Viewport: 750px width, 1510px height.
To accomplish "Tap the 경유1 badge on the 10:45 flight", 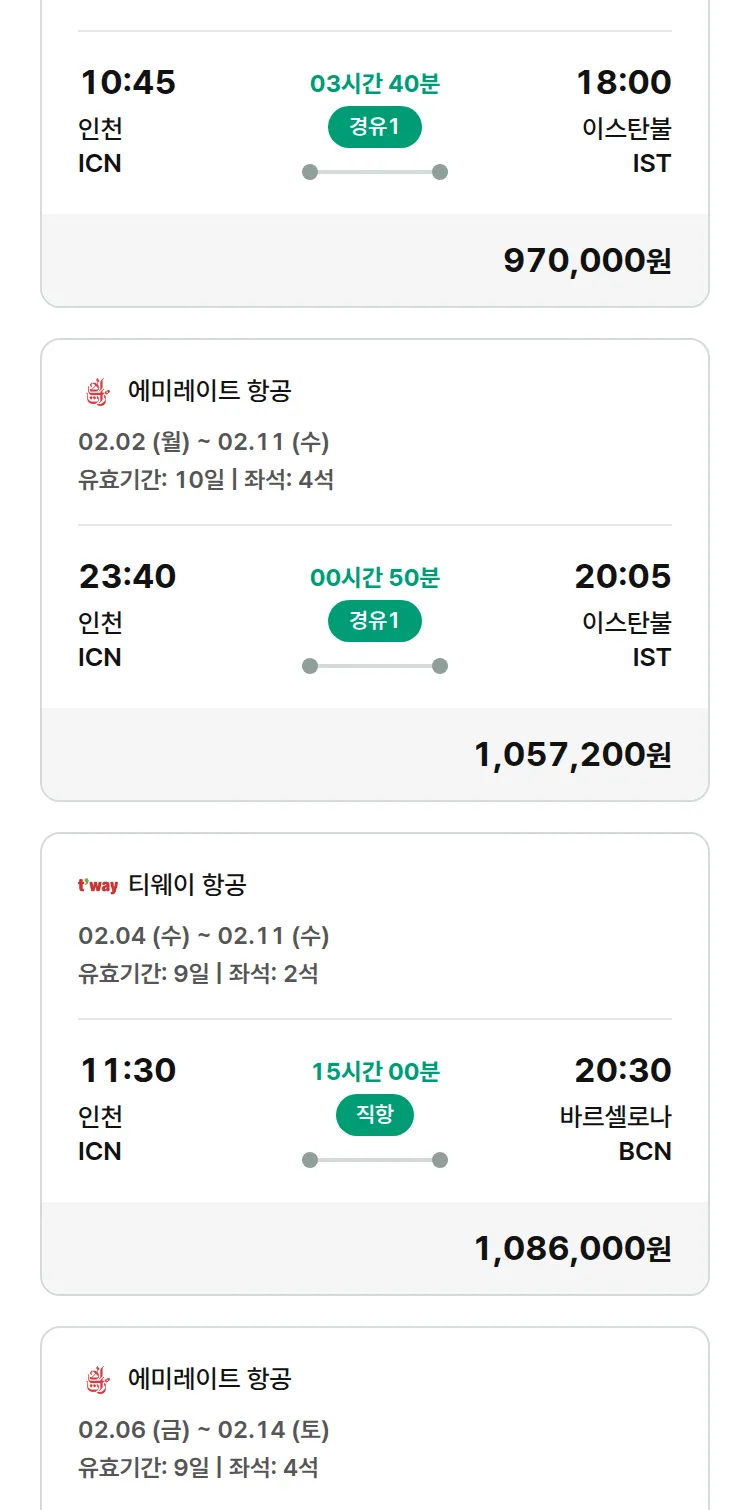I will tap(375, 127).
